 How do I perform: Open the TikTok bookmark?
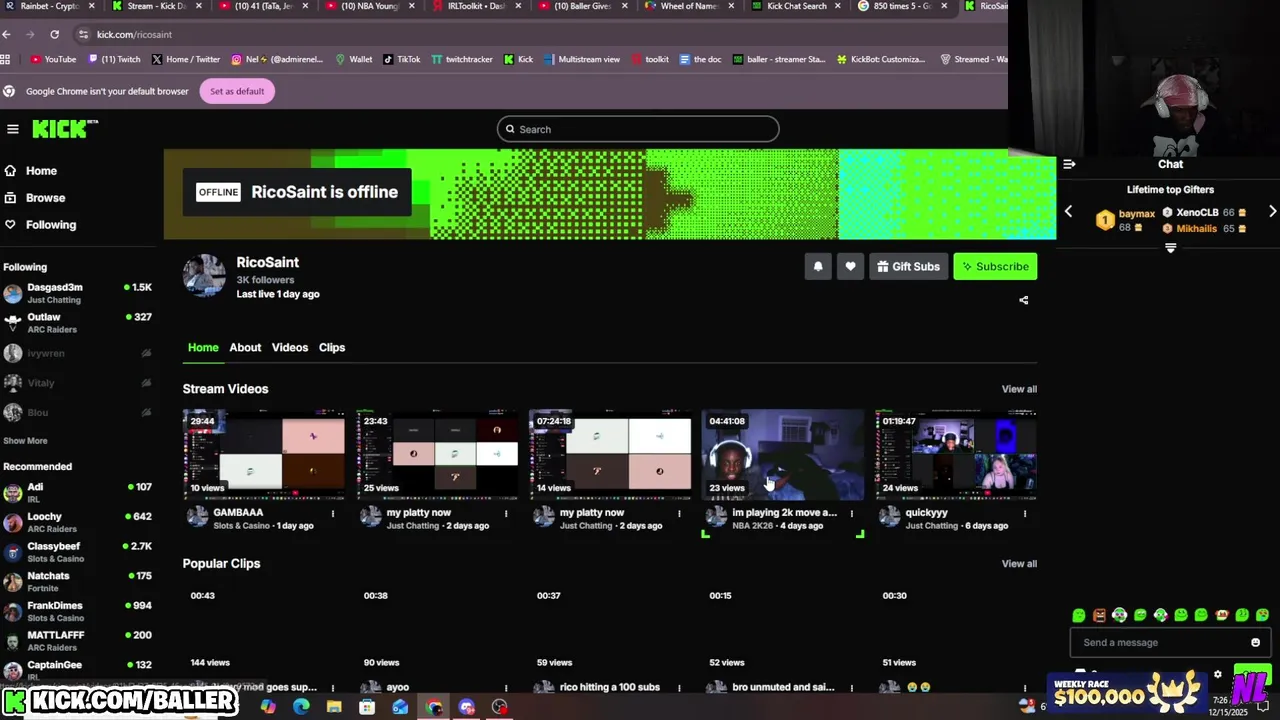pos(401,59)
